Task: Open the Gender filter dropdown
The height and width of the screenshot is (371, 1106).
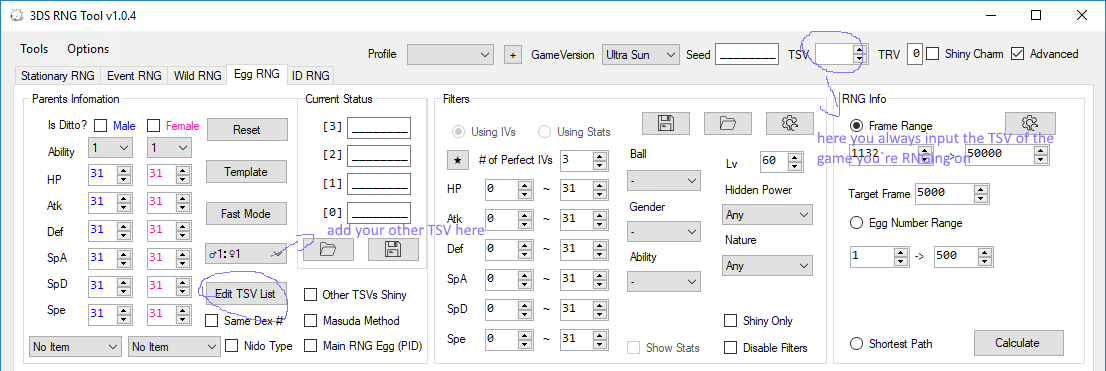Action: [663, 231]
